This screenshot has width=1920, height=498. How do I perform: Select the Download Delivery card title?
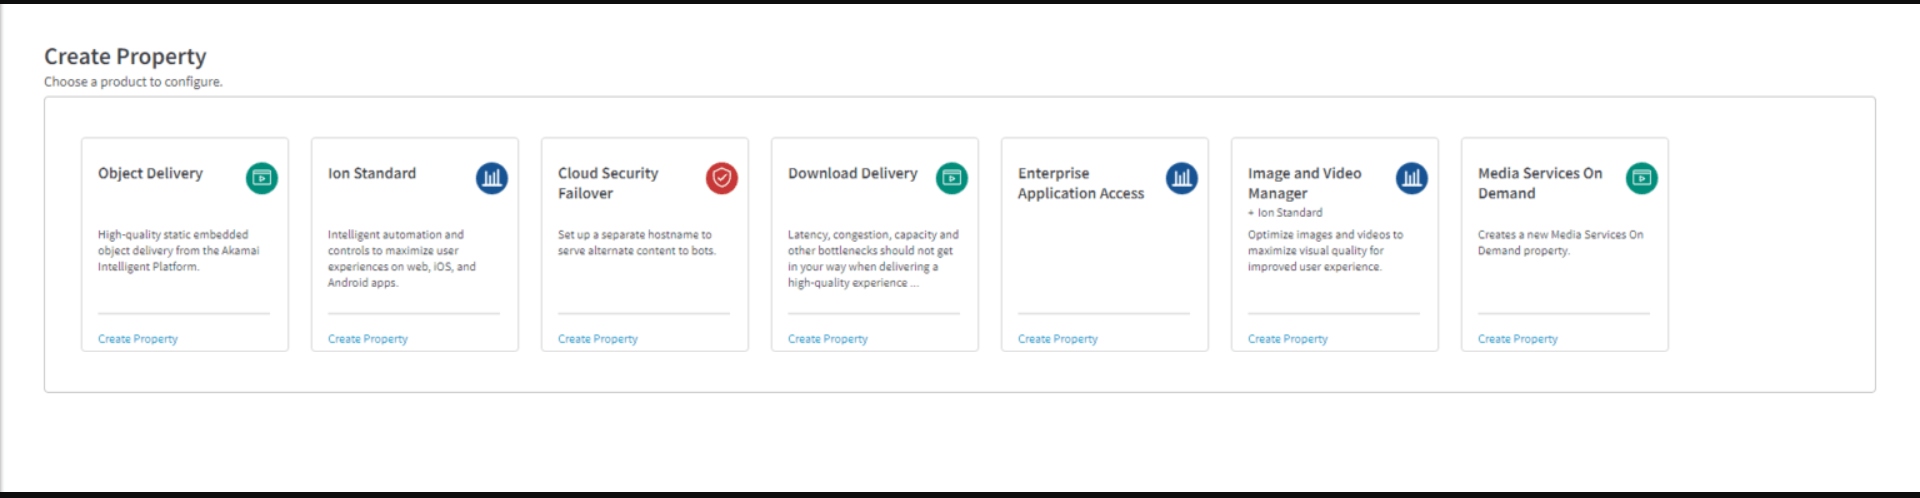pyautogui.click(x=853, y=173)
